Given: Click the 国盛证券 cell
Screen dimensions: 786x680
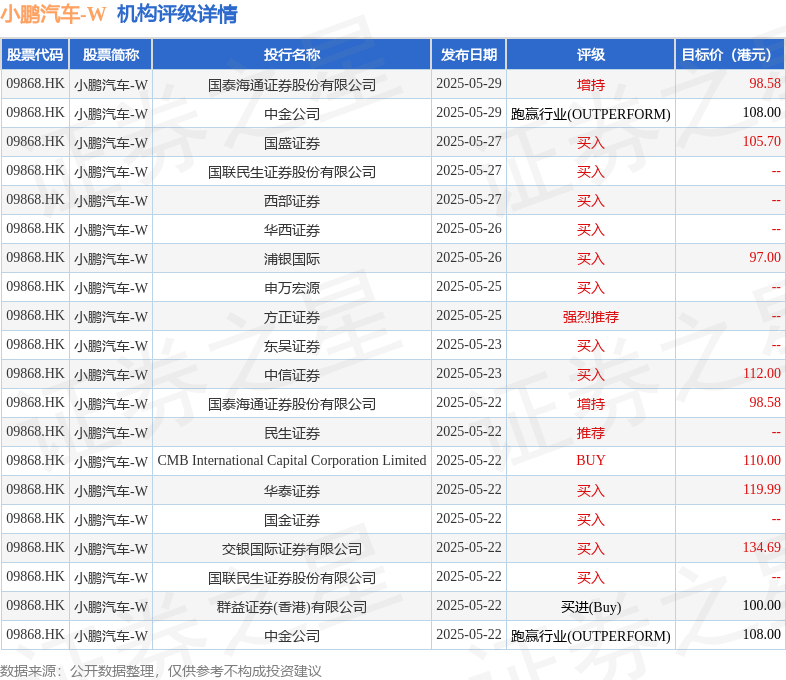Looking at the screenshot, I should (292, 143).
